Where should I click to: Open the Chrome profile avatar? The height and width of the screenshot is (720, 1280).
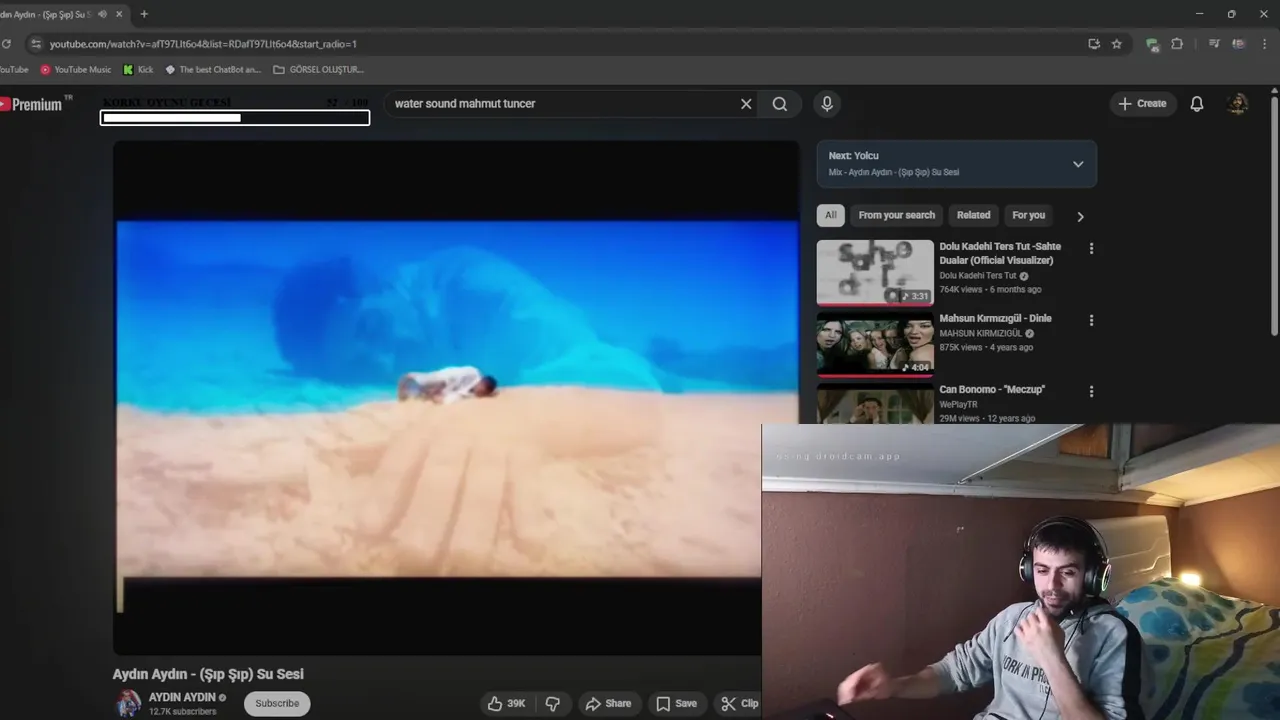[x=1239, y=44]
